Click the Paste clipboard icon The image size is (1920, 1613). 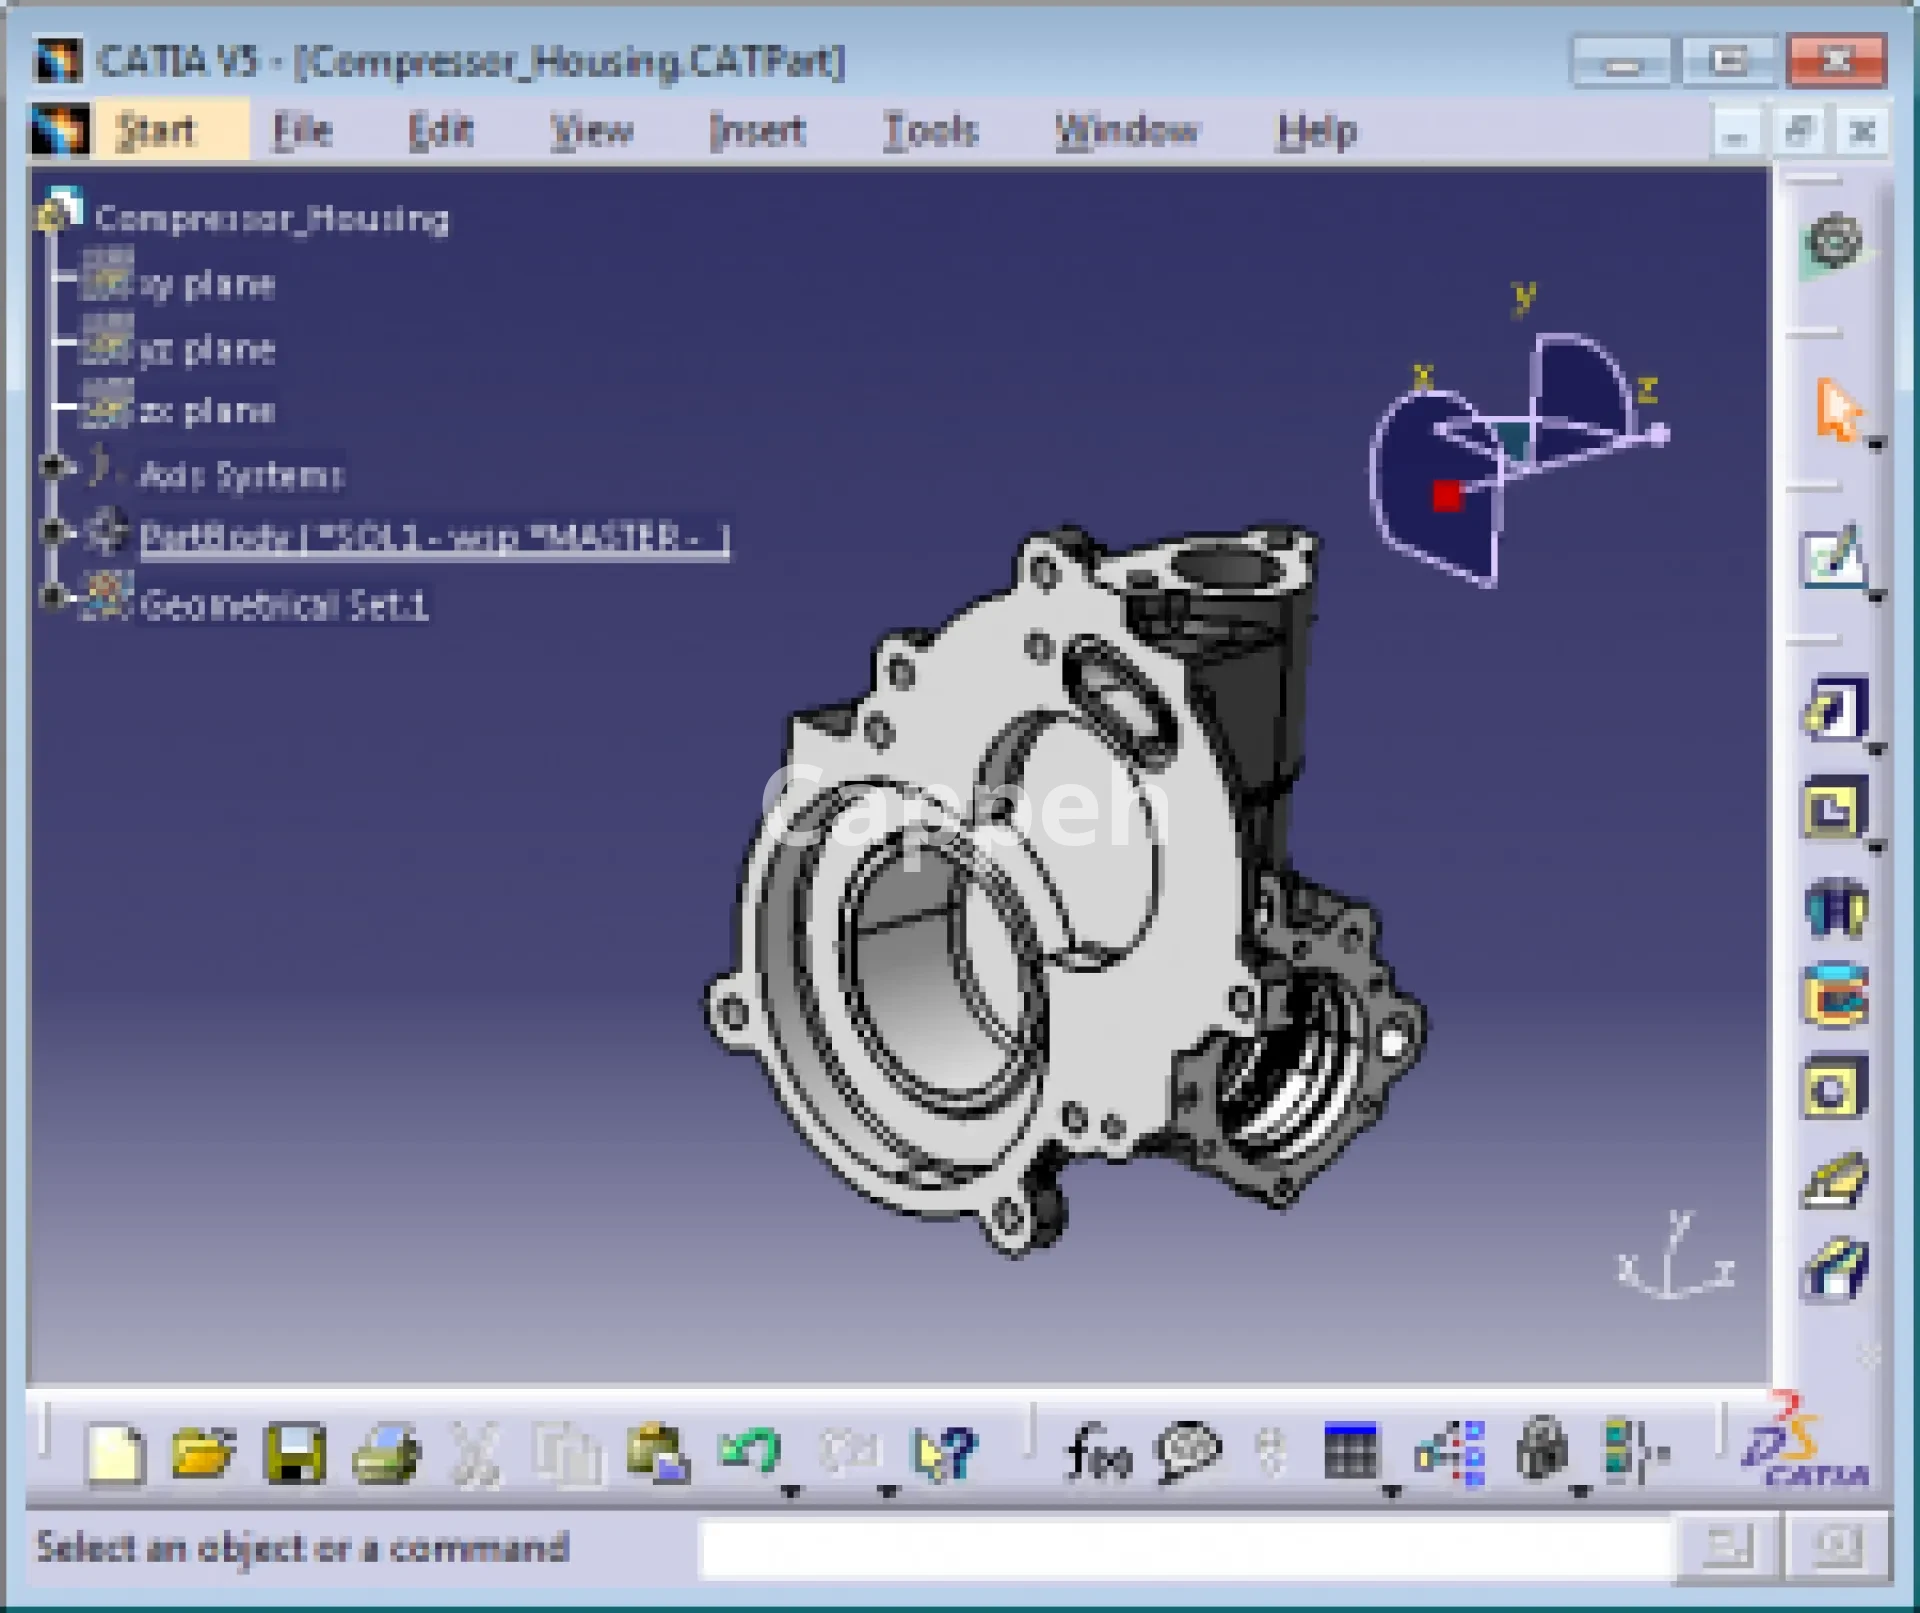pos(657,1451)
